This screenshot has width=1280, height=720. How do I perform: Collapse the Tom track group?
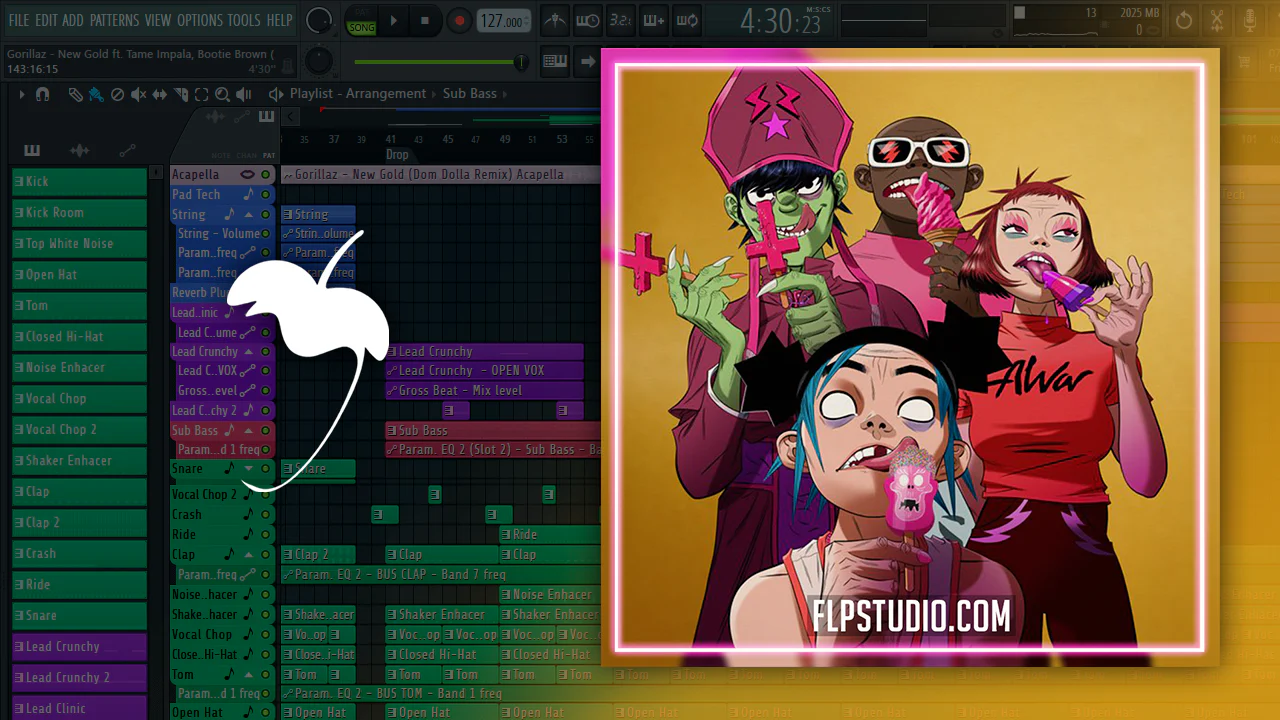click(248, 674)
